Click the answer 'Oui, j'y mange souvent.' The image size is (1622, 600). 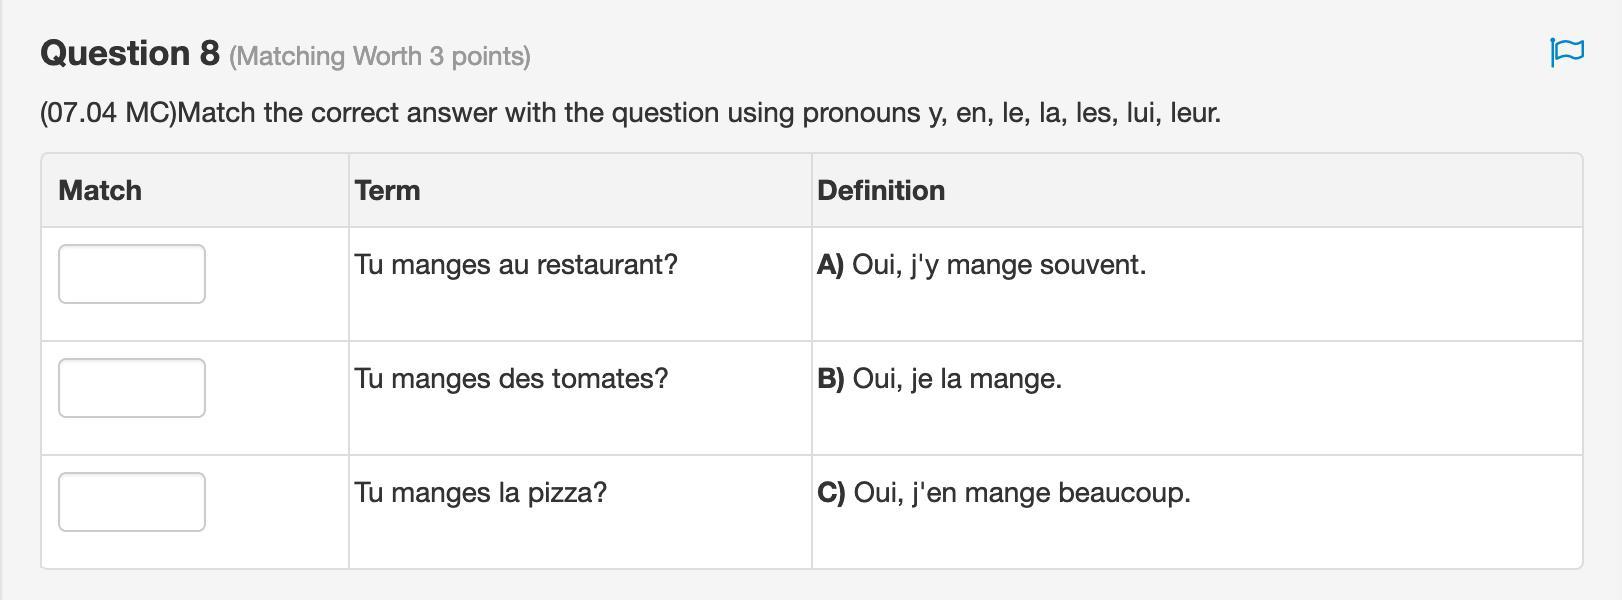pyautogui.click(x=999, y=265)
